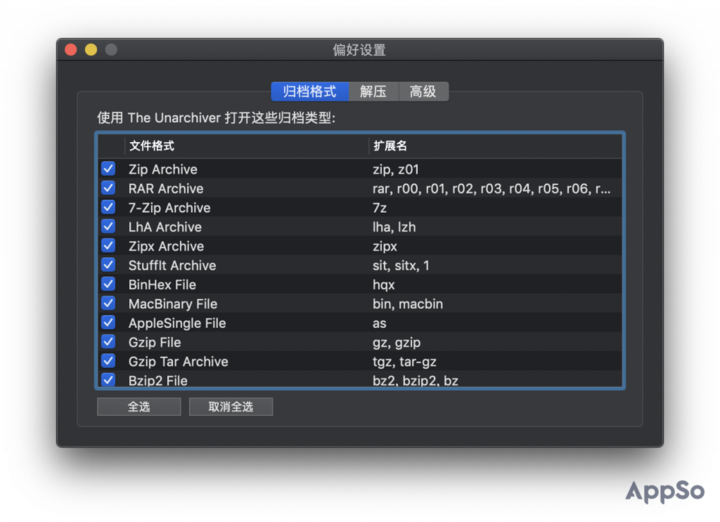Toggle the Gzip Tar Archive checkbox
Screen dimensions: 720x522
[x=108, y=361]
